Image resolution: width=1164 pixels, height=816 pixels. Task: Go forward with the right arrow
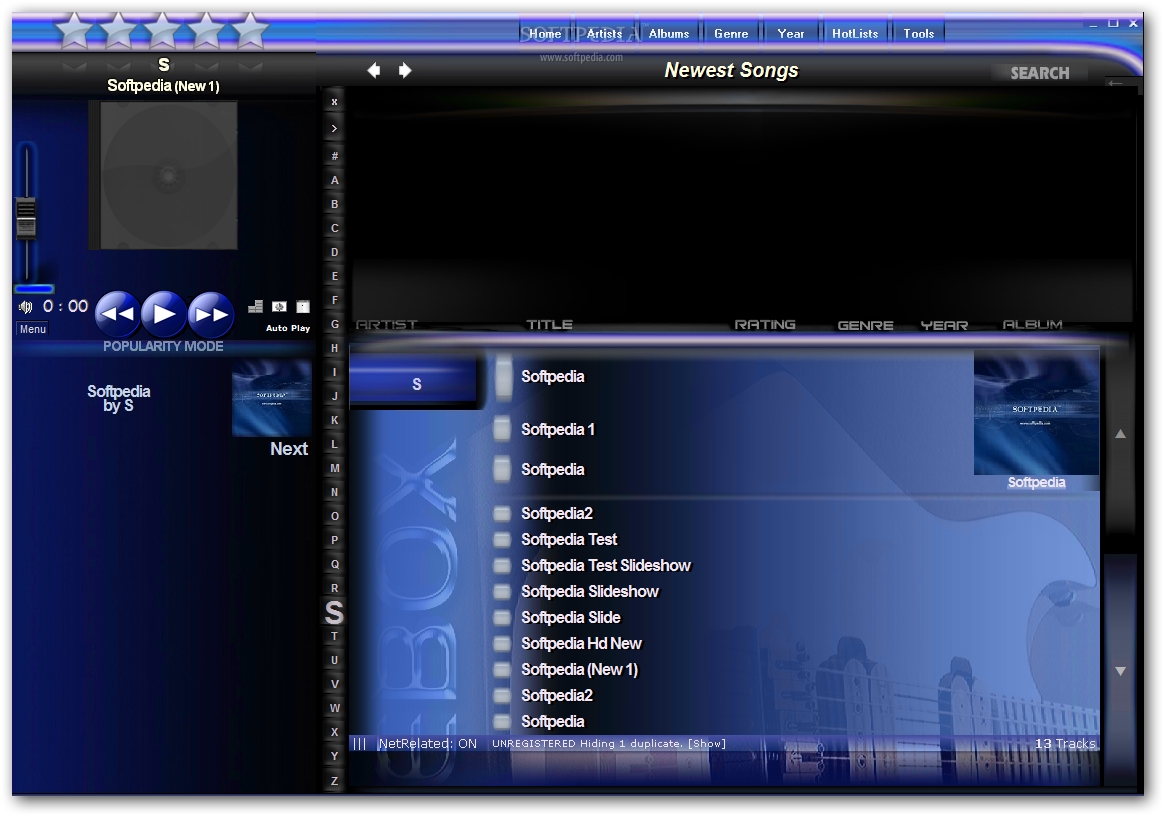coord(405,71)
